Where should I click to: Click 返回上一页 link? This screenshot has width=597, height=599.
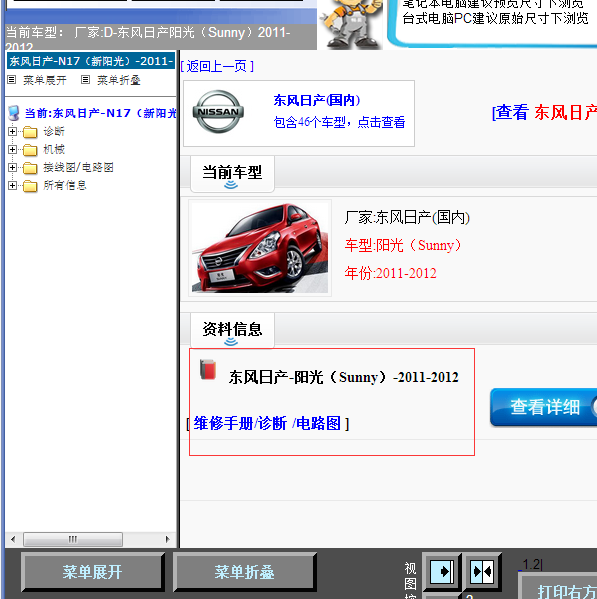(217, 66)
